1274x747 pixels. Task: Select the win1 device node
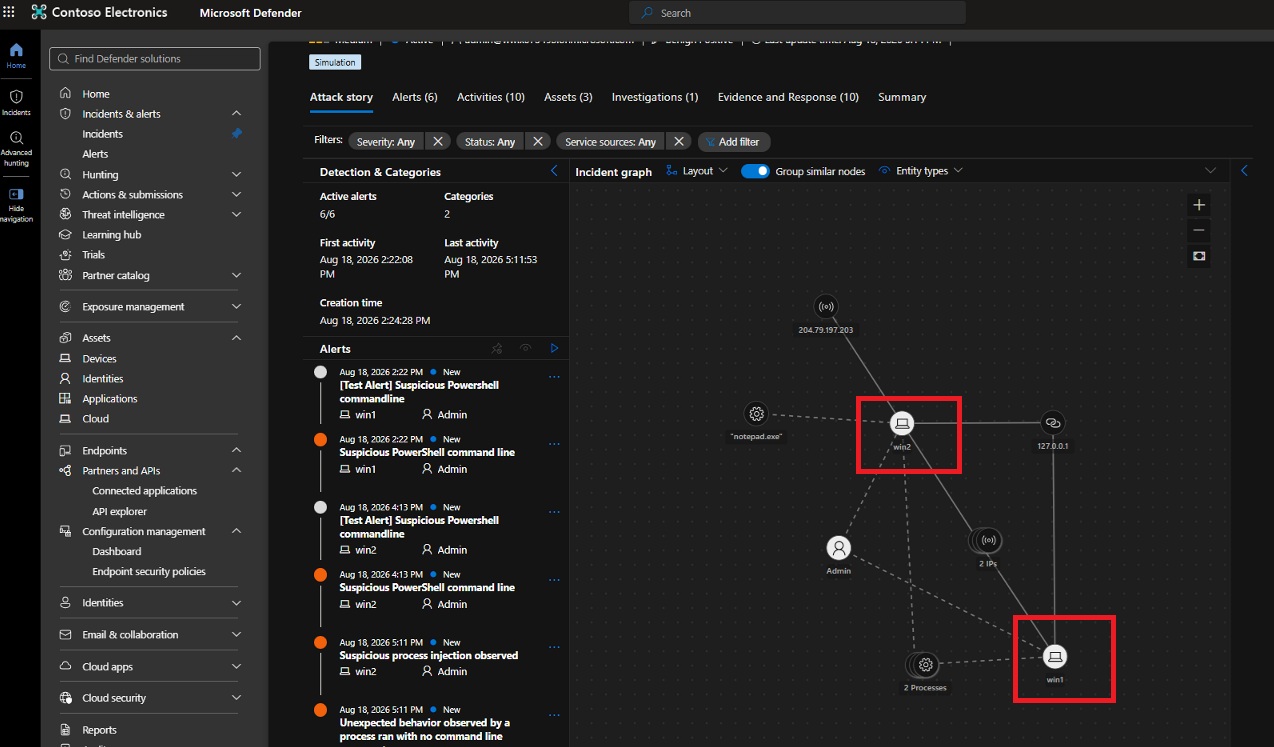tap(1055, 656)
